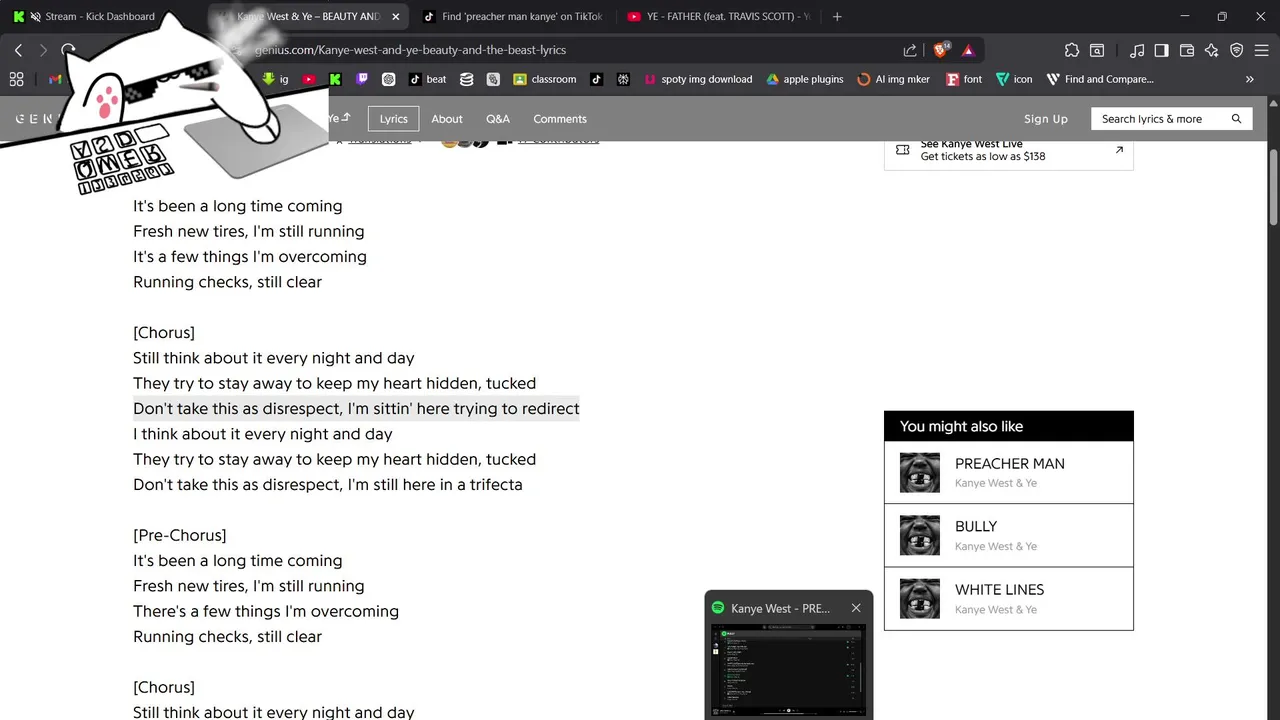Open the 'ig' bookmark
The height and width of the screenshot is (720, 1280).
point(276,79)
